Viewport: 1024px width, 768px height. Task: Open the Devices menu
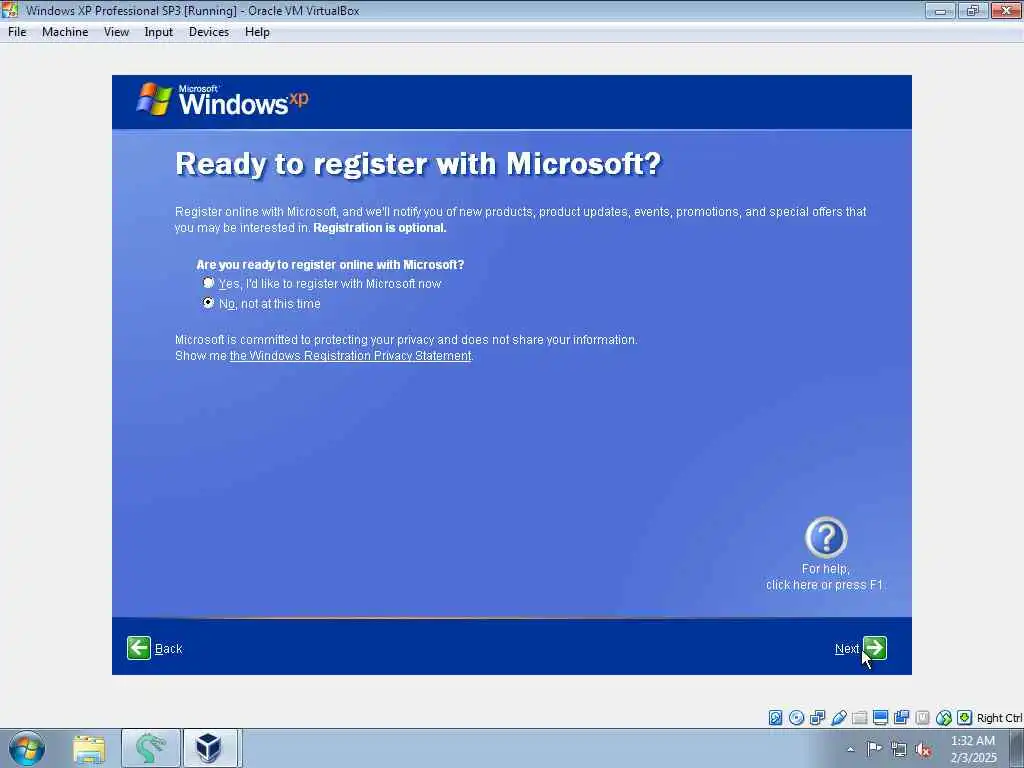point(209,32)
